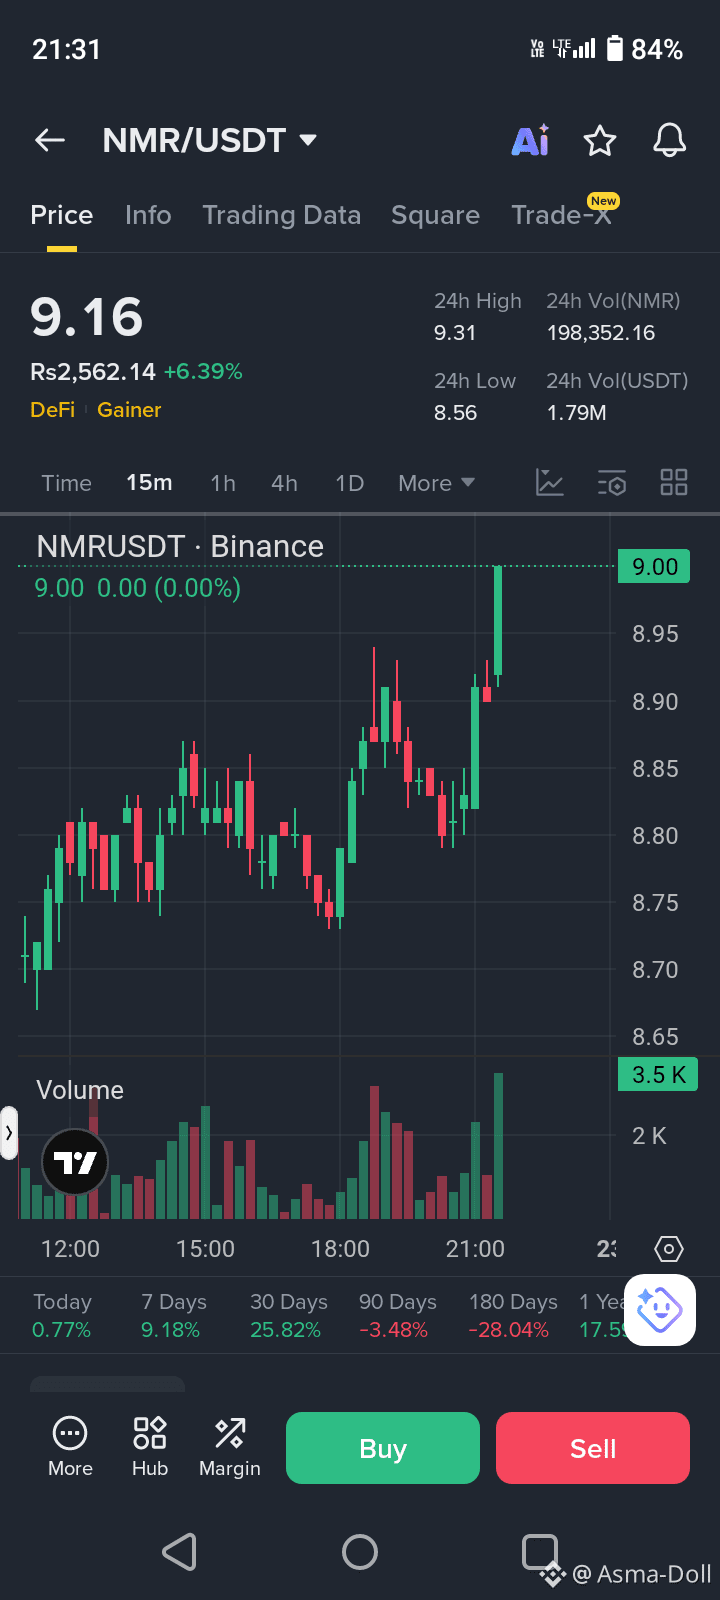The height and width of the screenshot is (1600, 720).
Task: Open the Gainer tag
Action: pos(129,410)
